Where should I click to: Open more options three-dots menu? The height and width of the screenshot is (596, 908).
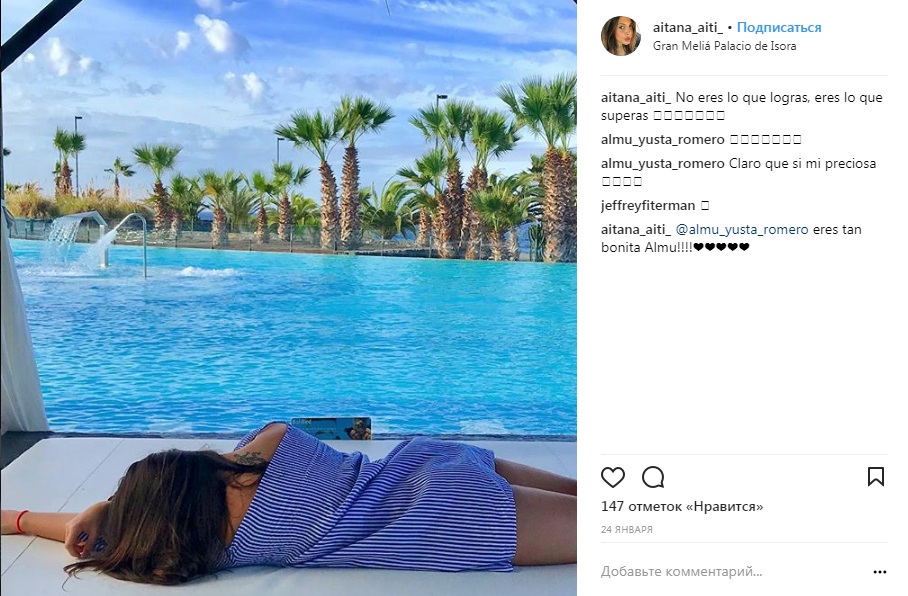[880, 572]
